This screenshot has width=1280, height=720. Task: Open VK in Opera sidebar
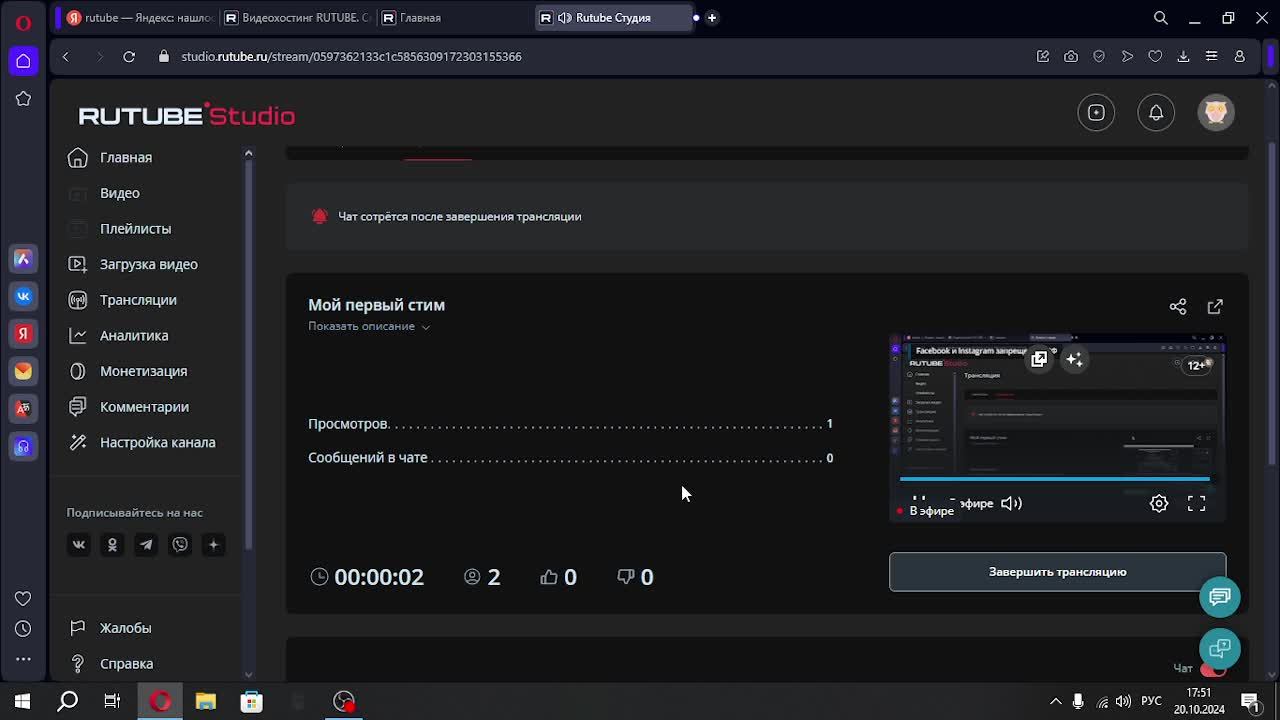click(x=23, y=296)
